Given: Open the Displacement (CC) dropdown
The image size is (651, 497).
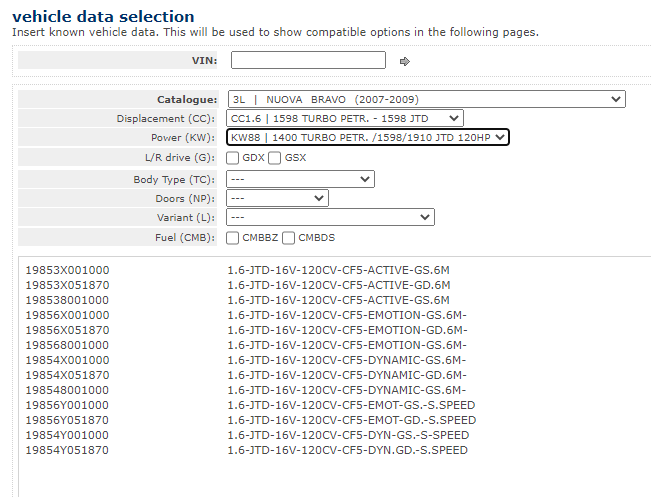Looking at the screenshot, I should click(x=345, y=118).
